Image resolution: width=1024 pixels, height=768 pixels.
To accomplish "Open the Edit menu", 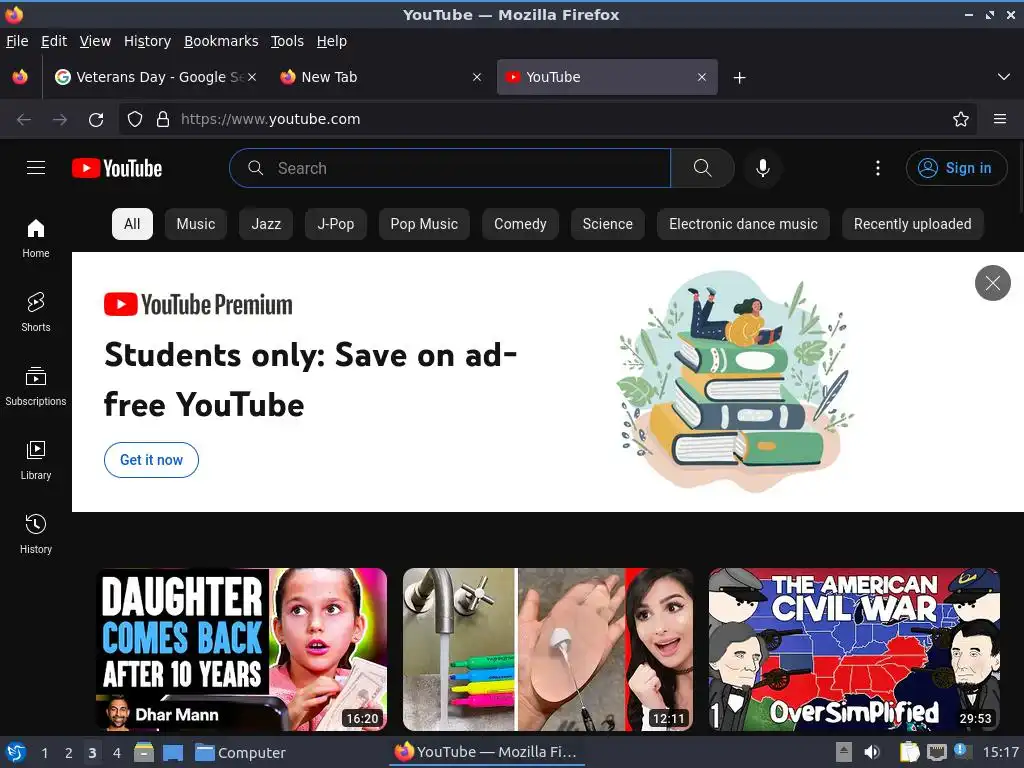I will 54,41.
